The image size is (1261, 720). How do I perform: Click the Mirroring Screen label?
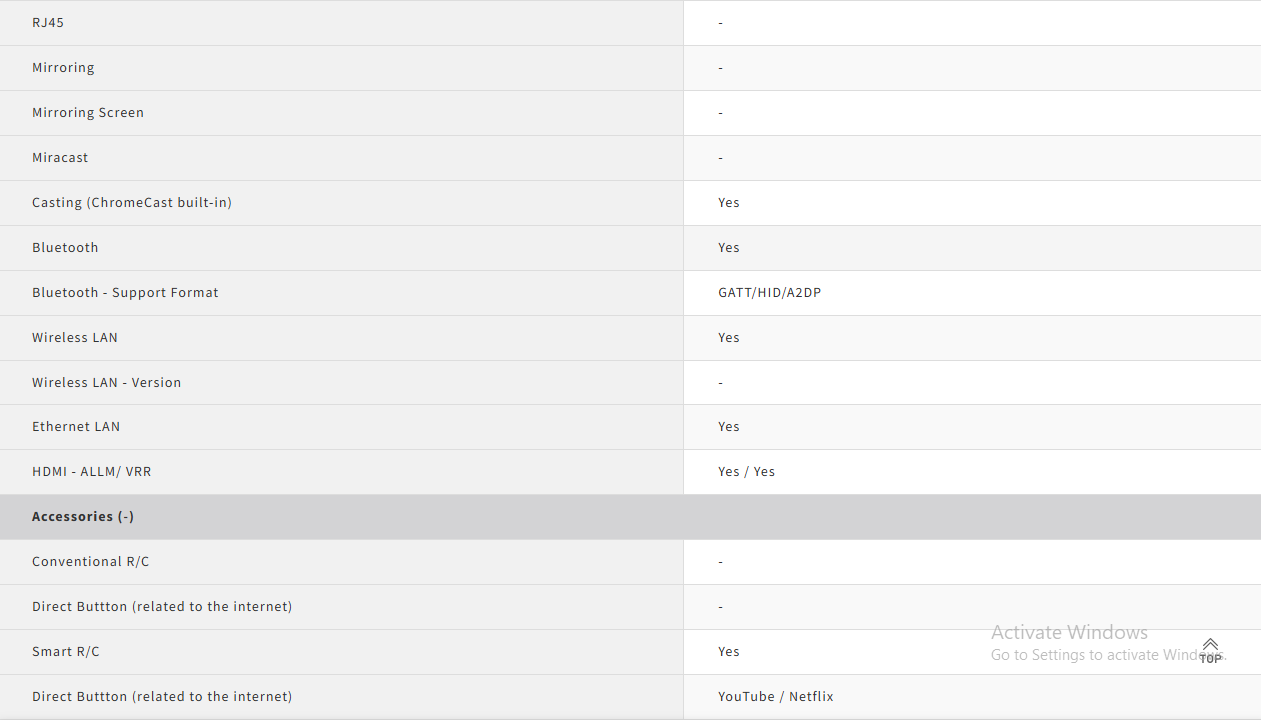[x=88, y=113]
